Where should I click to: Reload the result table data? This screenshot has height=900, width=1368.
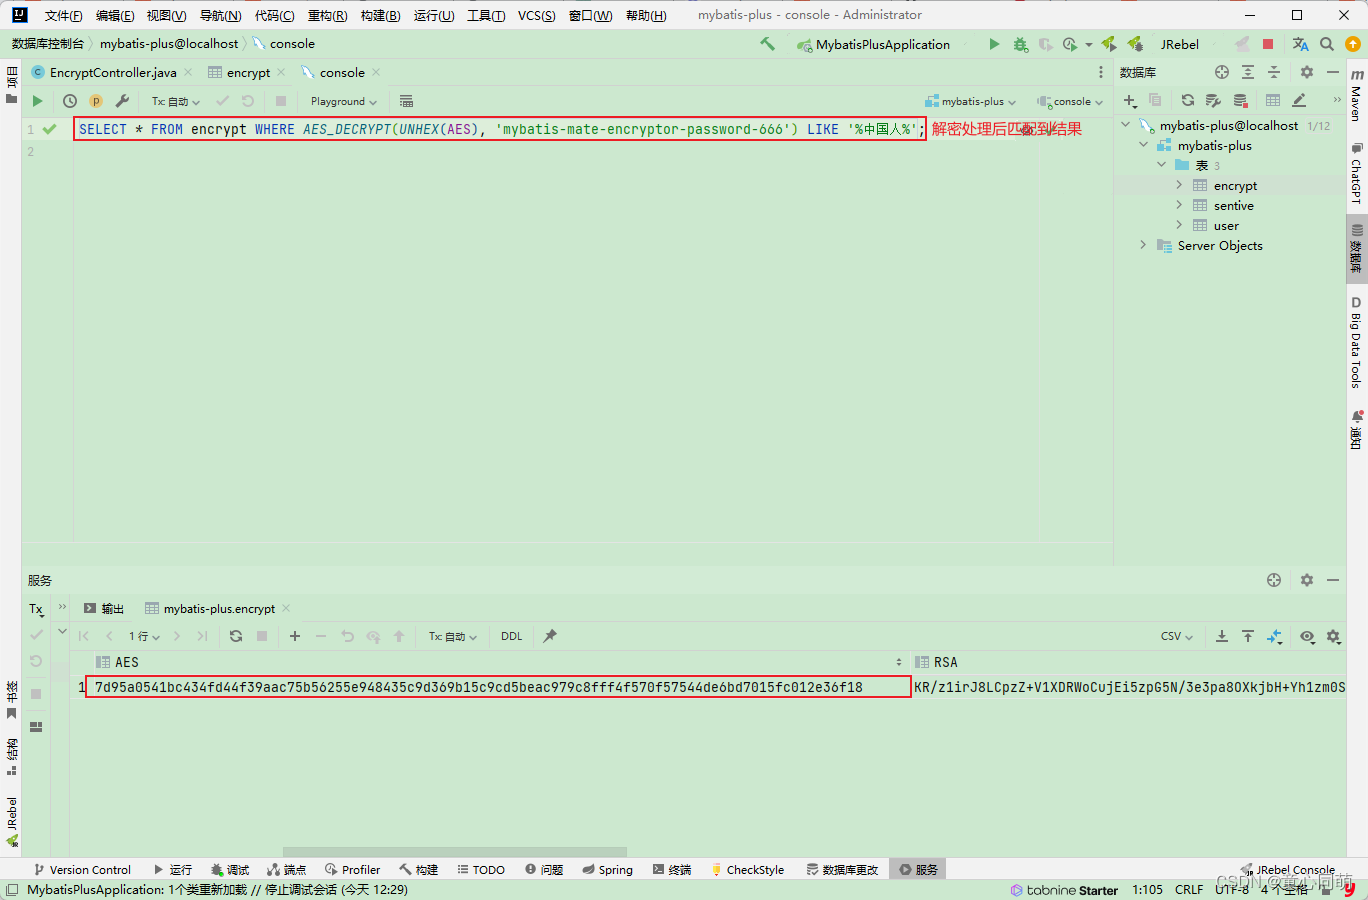coord(236,636)
